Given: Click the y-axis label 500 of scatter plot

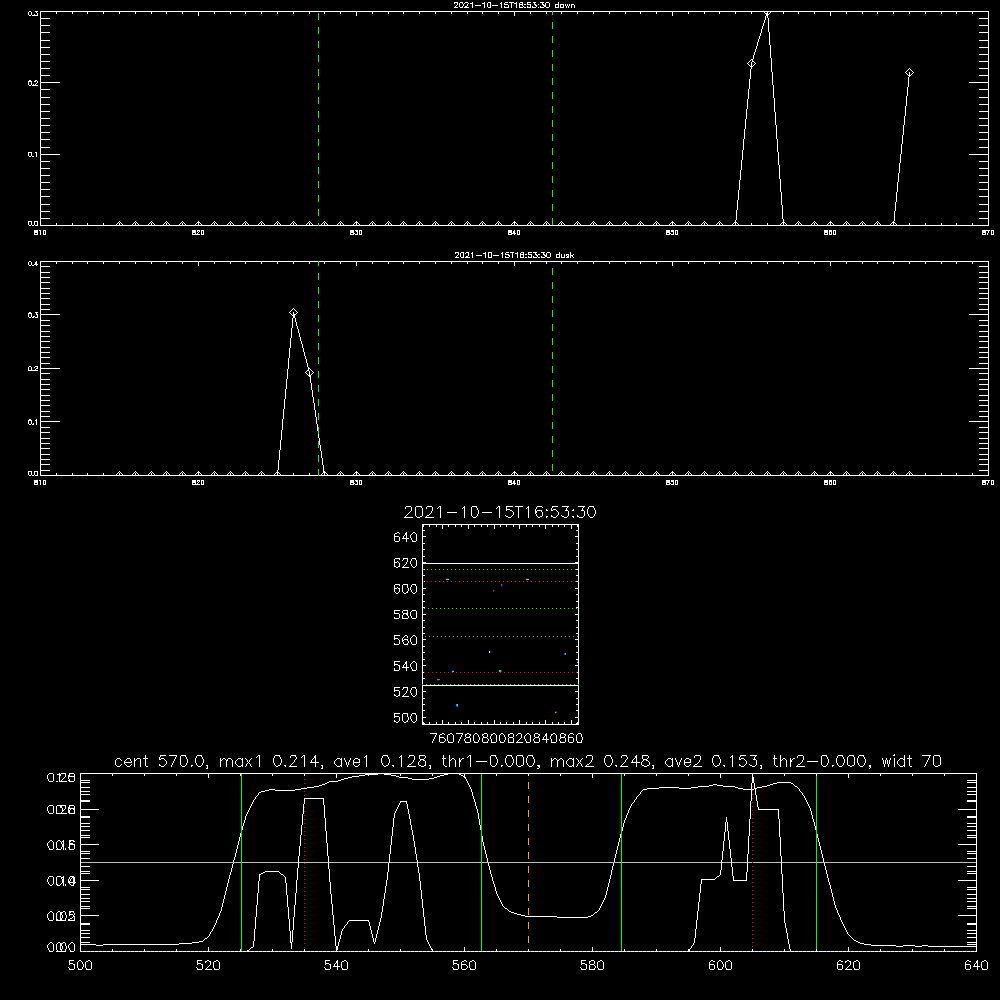Looking at the screenshot, I should [x=406, y=718].
